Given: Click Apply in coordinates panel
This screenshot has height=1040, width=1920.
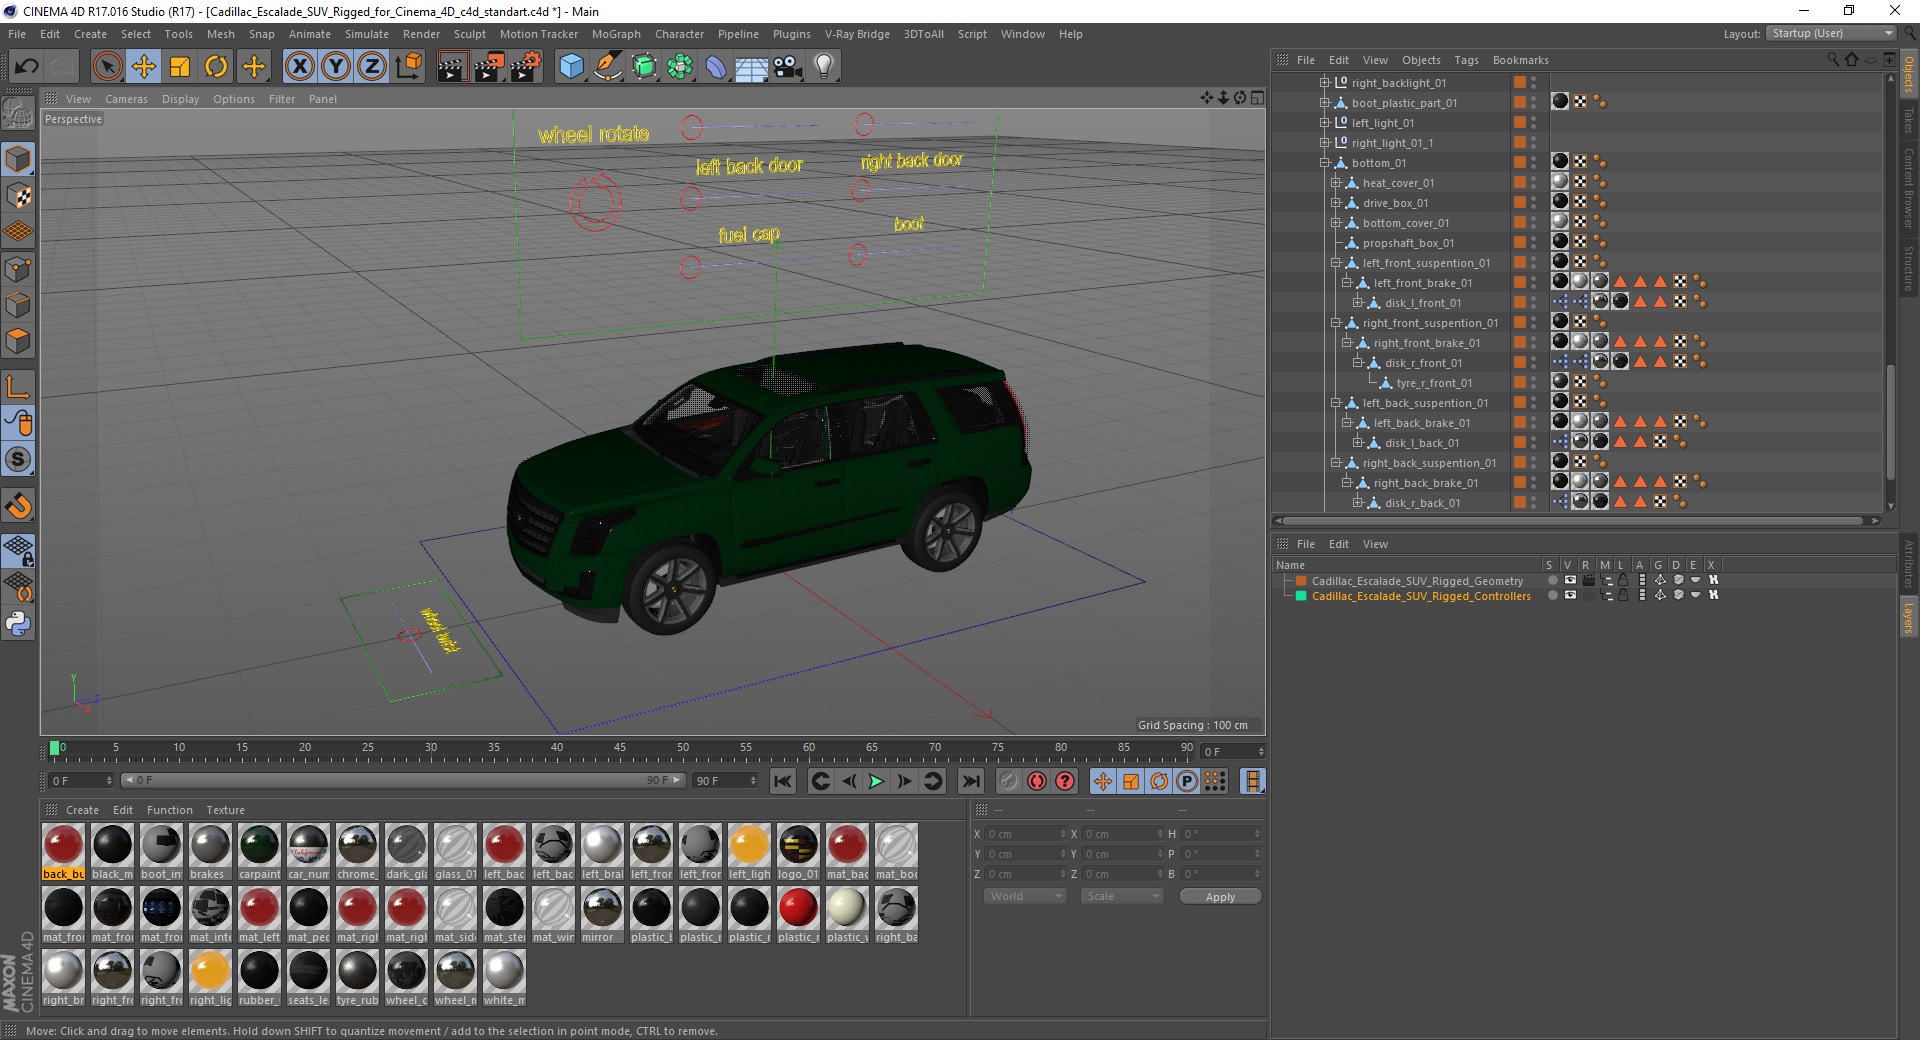Looking at the screenshot, I should coord(1220,897).
